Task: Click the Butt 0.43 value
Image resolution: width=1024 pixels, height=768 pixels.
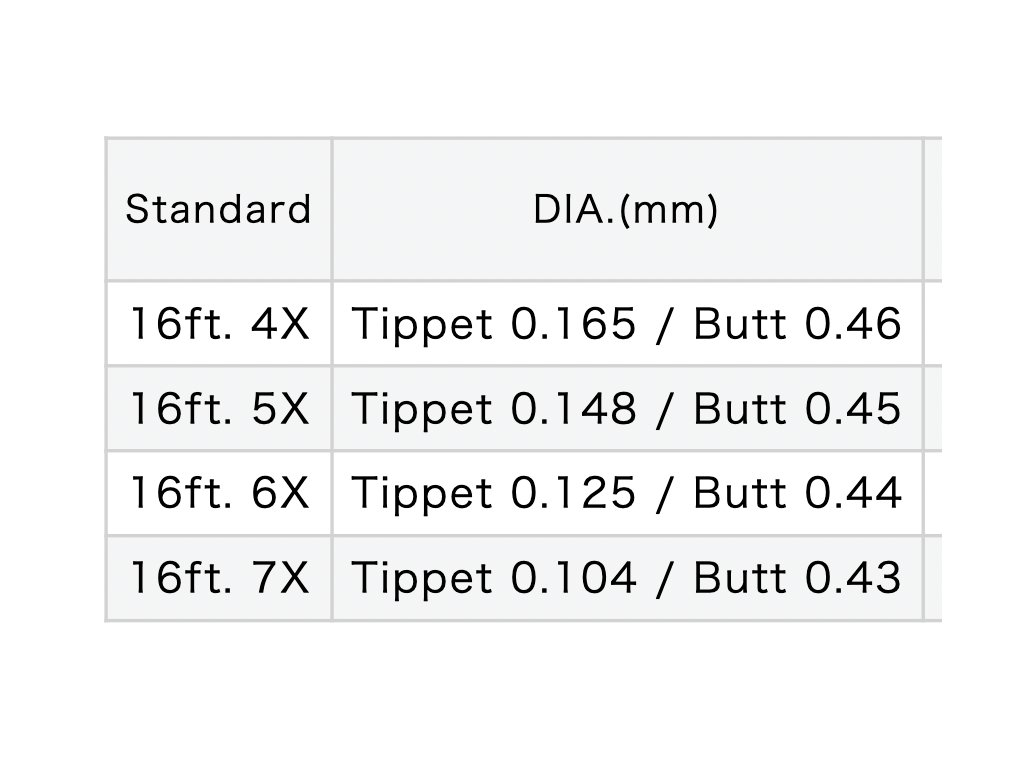Action: pyautogui.click(x=797, y=578)
